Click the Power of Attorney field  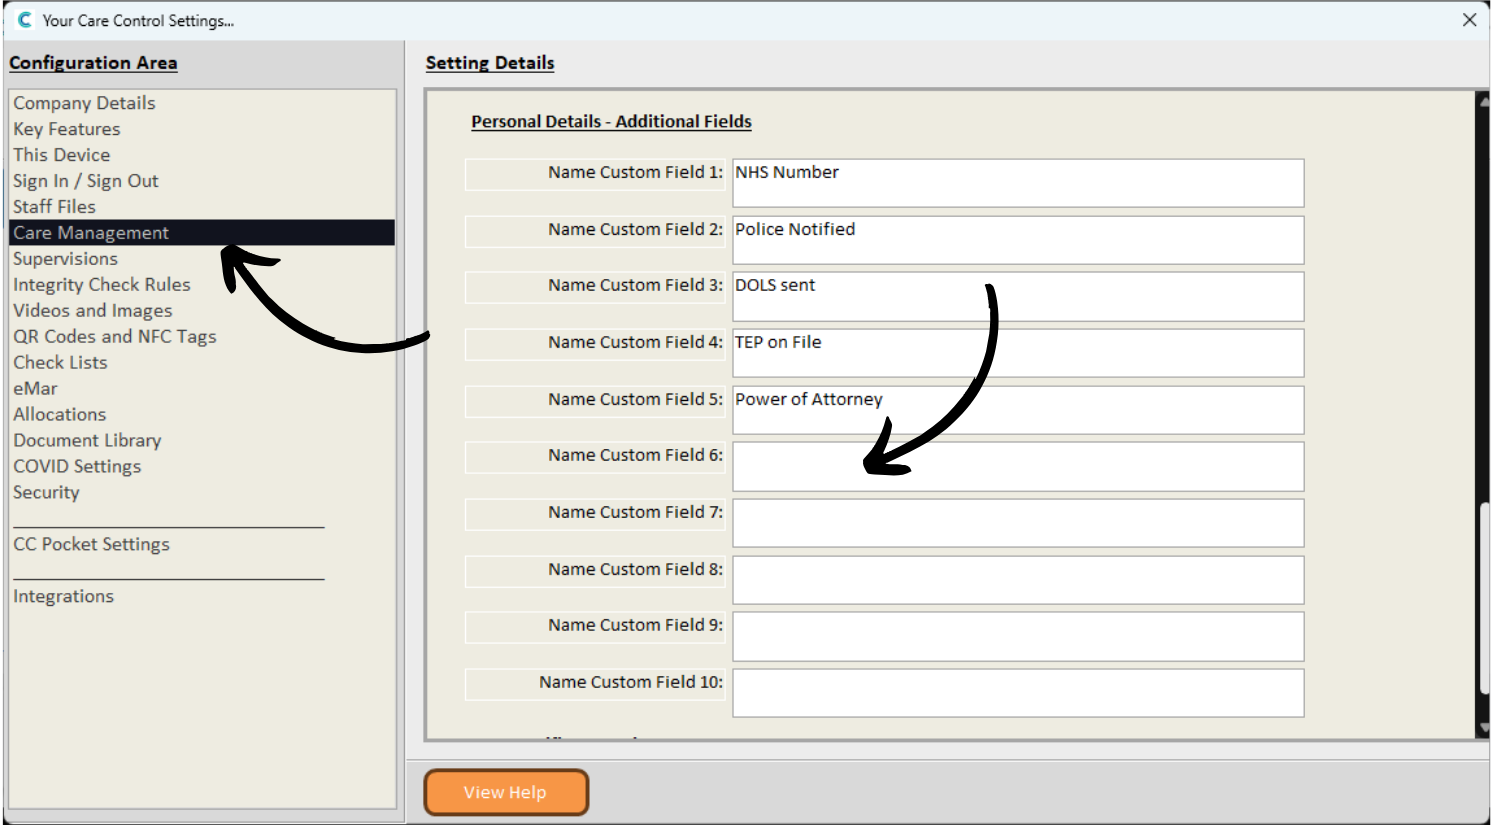[x=1017, y=410]
